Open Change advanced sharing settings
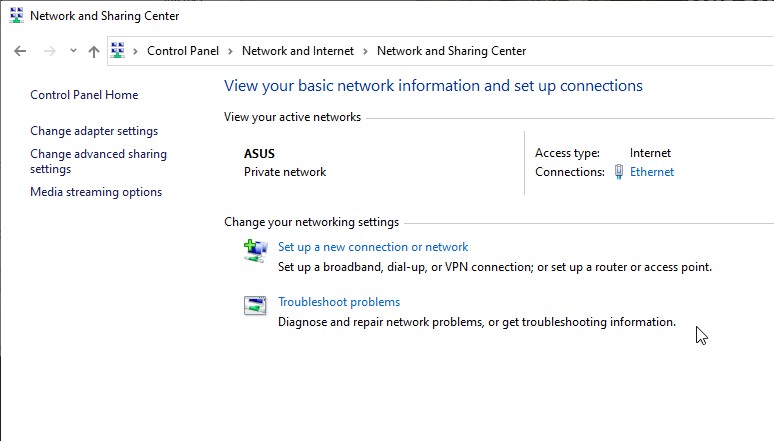The image size is (774, 441). tap(99, 161)
